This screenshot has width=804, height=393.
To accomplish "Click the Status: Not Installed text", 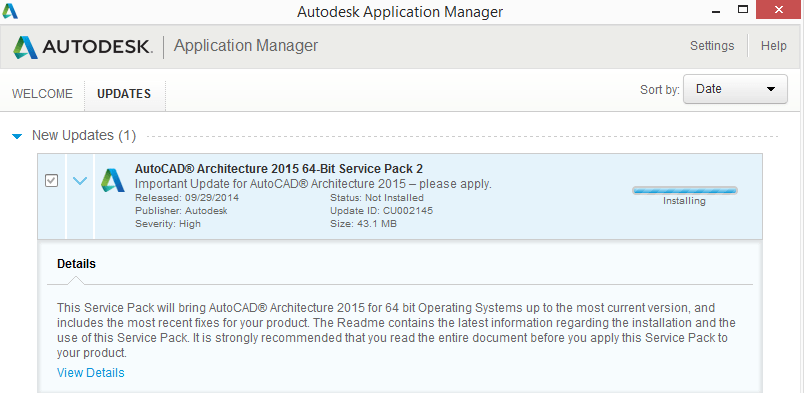I will pos(377,198).
